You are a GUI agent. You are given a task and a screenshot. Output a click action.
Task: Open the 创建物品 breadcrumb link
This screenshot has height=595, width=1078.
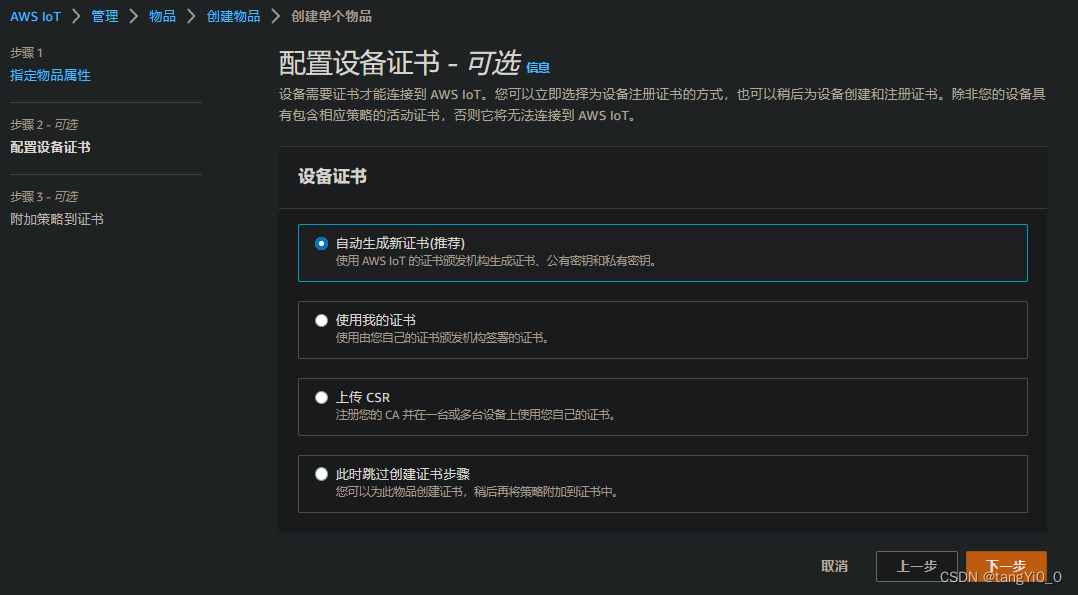pos(233,16)
